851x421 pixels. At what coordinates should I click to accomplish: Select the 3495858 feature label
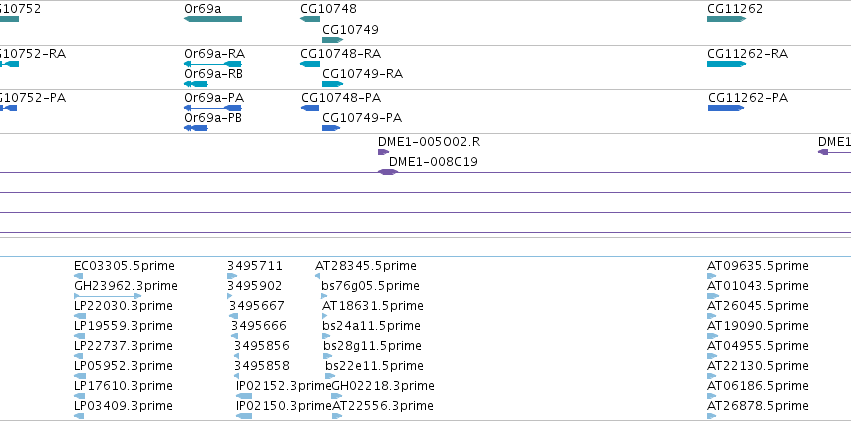(x=262, y=366)
